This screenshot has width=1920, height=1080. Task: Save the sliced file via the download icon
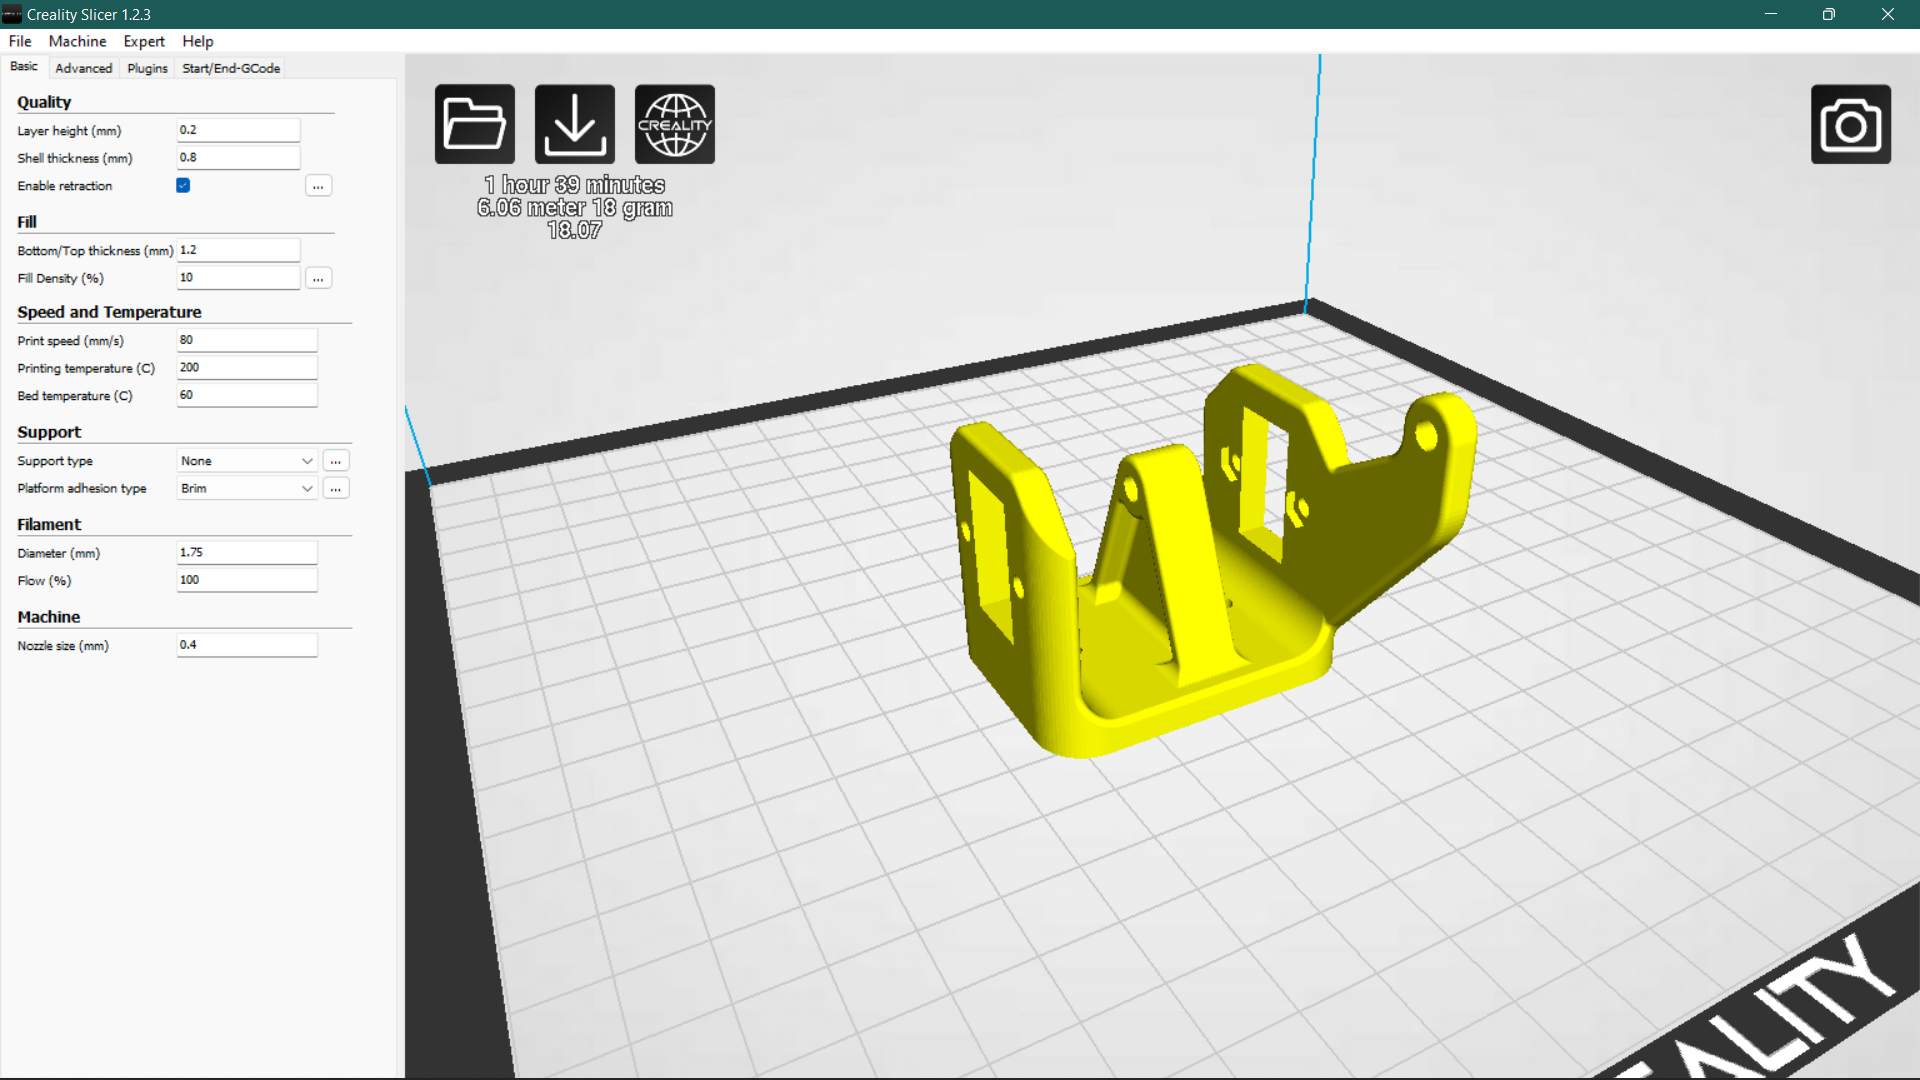(574, 123)
